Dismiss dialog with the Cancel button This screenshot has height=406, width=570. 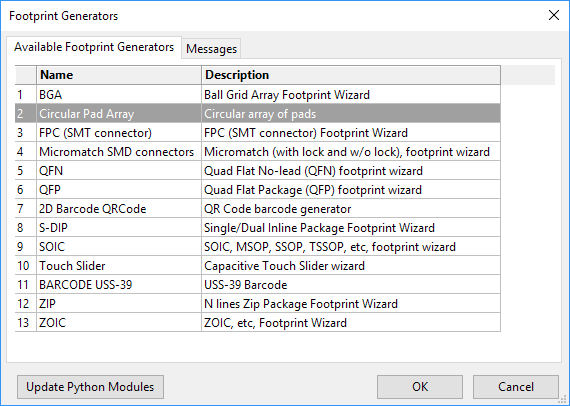(x=516, y=387)
